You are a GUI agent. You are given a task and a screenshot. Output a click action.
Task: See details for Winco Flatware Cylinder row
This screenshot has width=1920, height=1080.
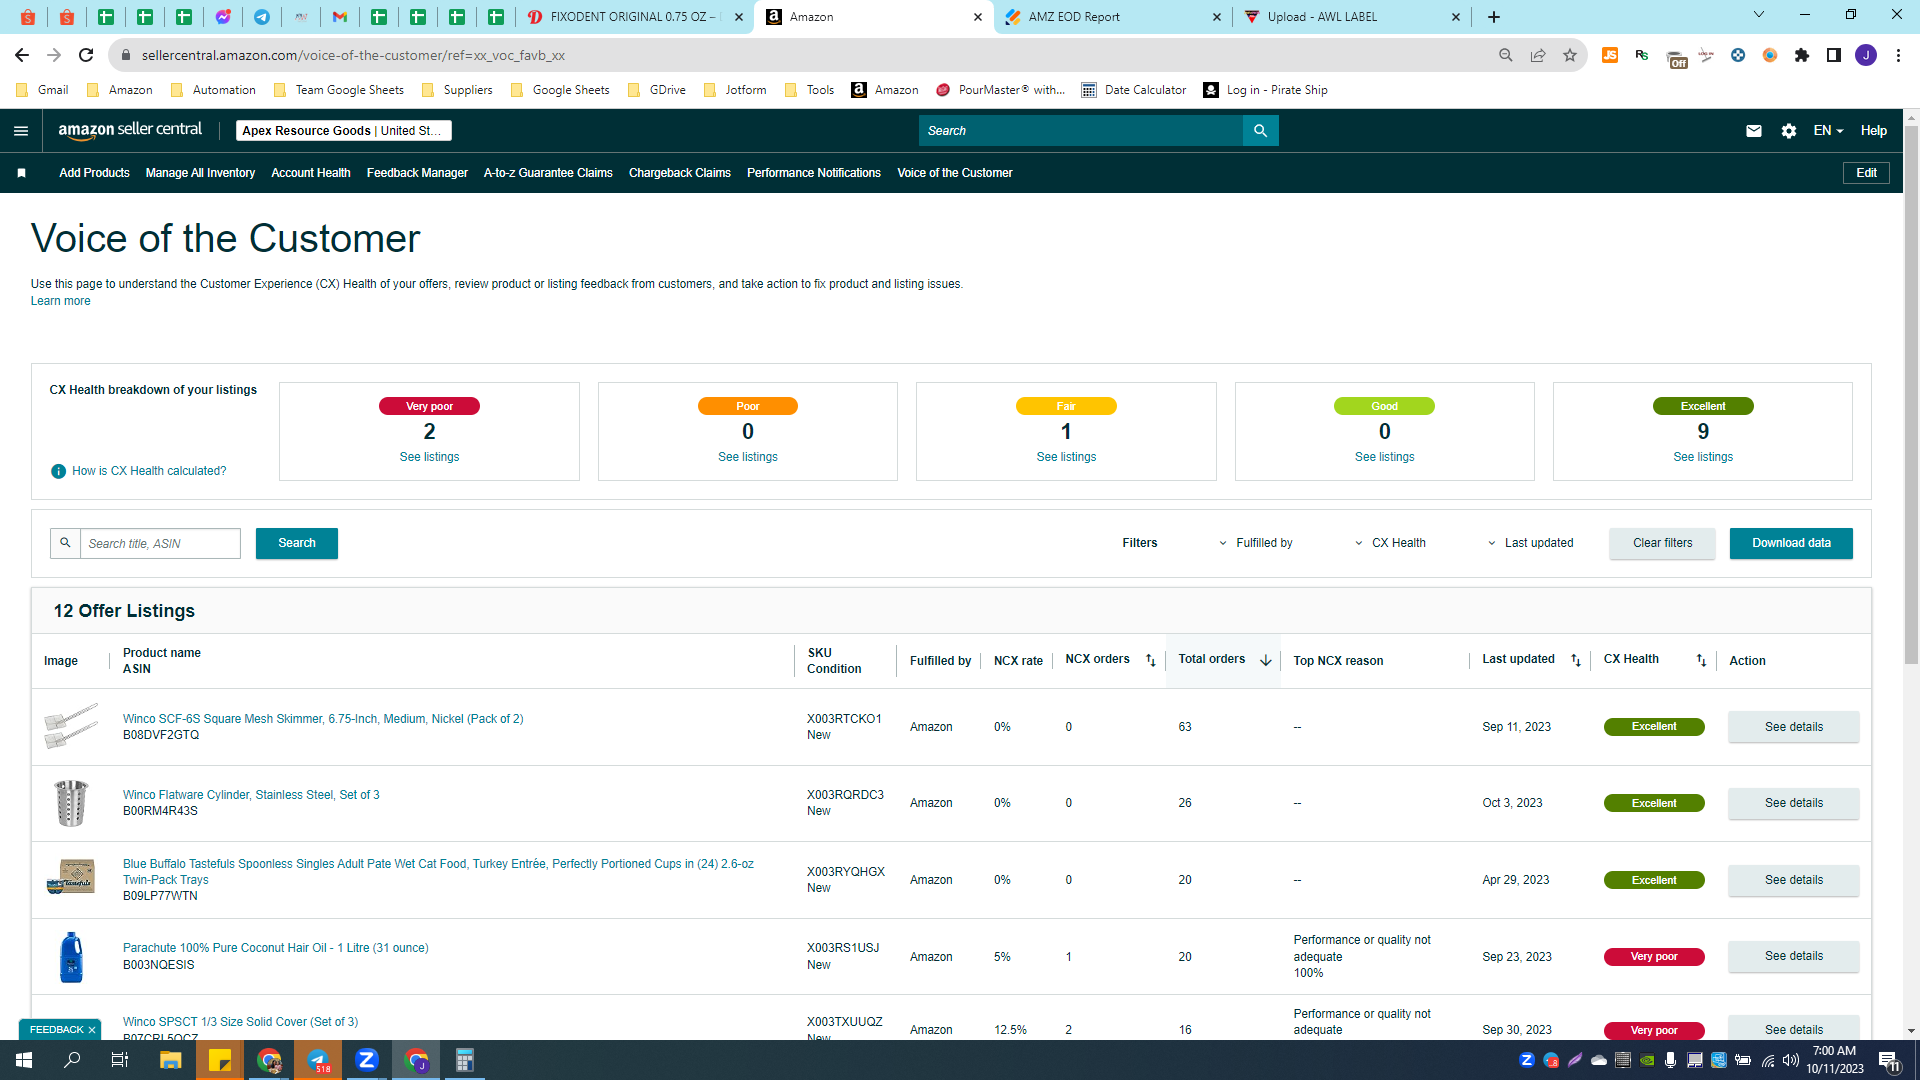coord(1793,803)
